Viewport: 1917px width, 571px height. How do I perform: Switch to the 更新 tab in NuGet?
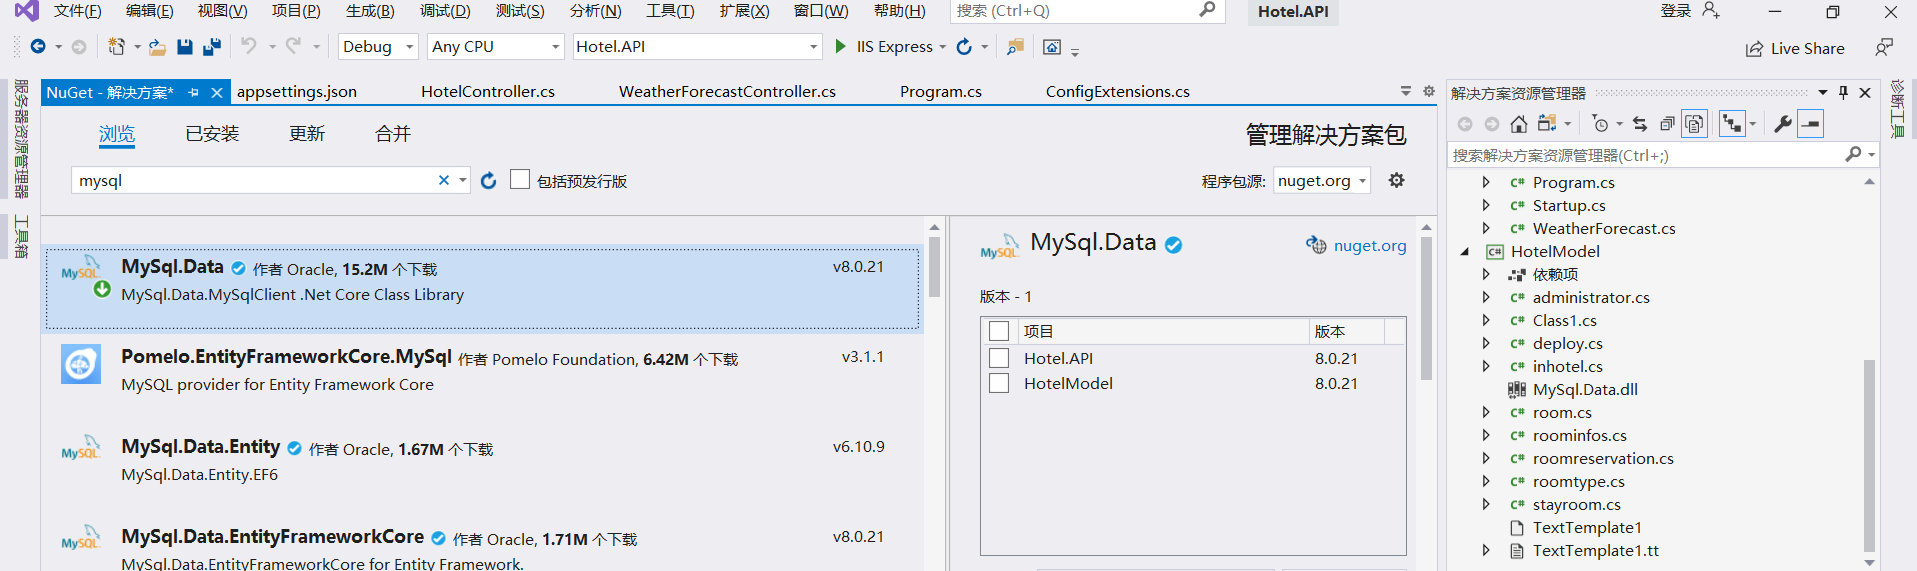(307, 133)
